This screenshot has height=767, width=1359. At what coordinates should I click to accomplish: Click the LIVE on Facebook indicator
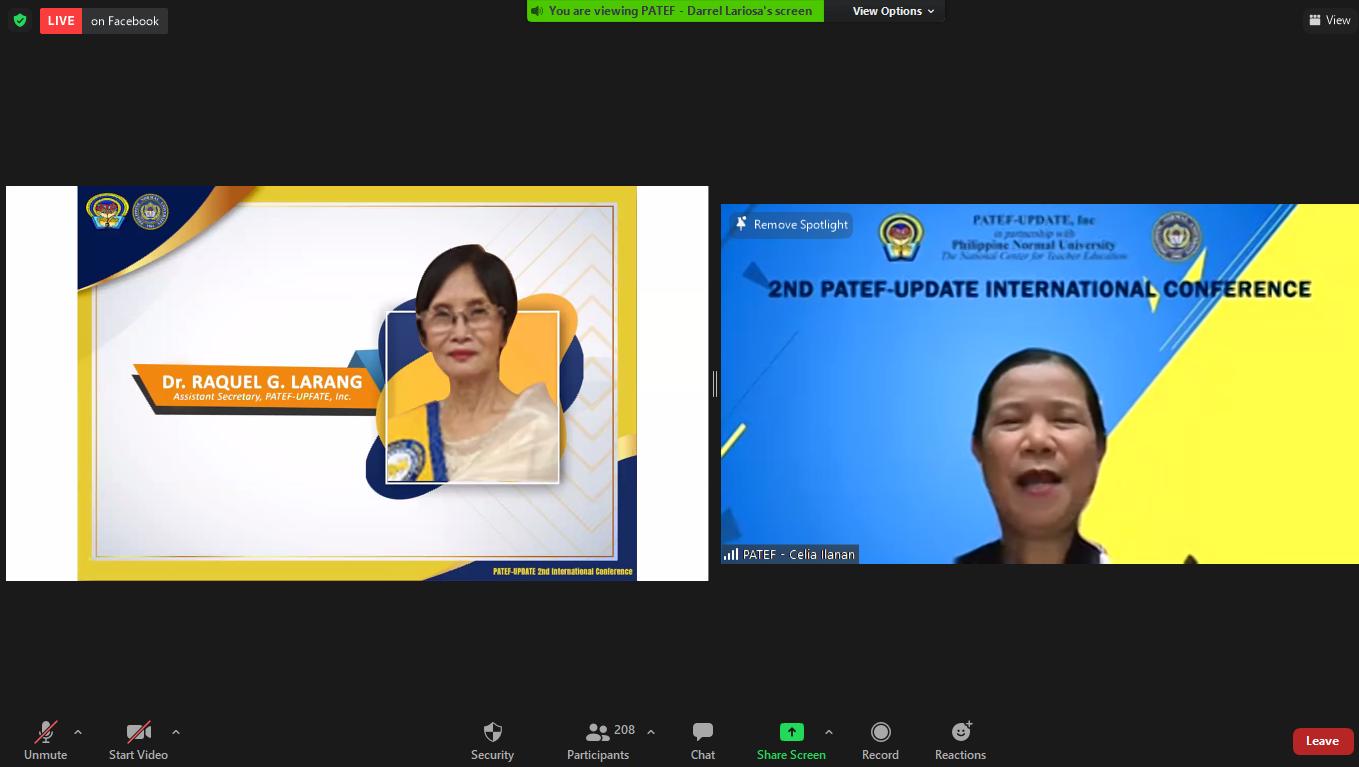click(x=104, y=21)
